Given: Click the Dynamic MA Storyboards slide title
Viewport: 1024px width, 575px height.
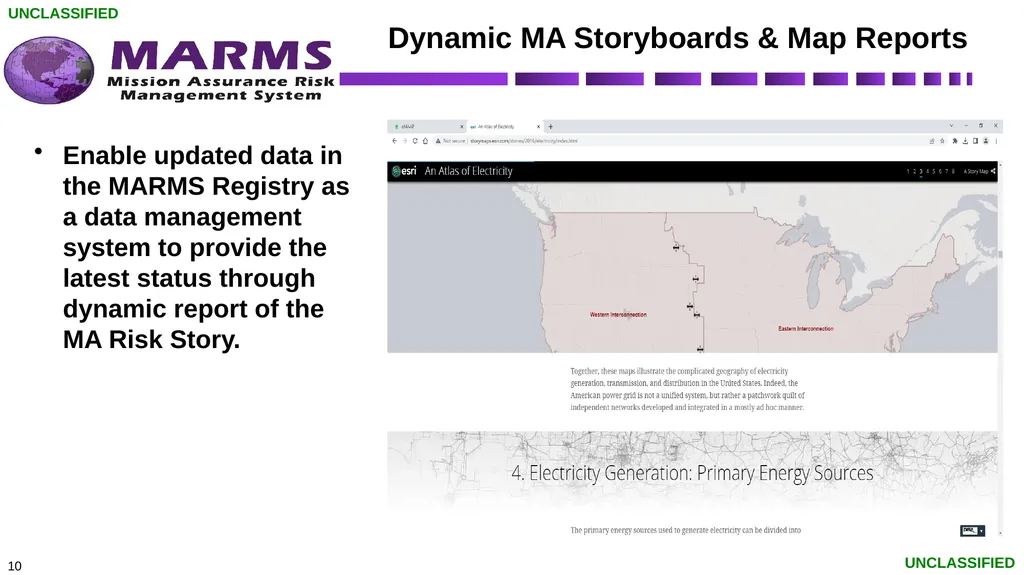Looking at the screenshot, I should [677, 38].
